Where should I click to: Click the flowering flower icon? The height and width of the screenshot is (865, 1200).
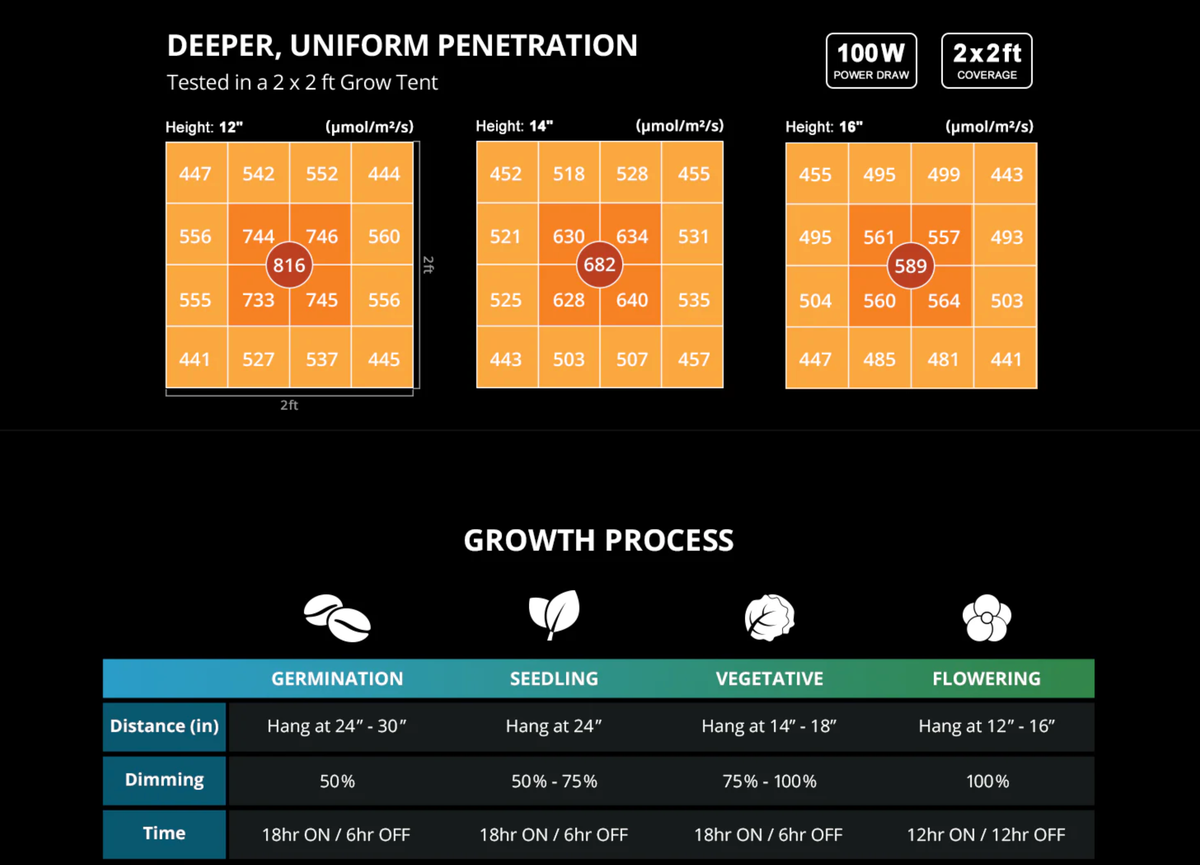click(986, 616)
